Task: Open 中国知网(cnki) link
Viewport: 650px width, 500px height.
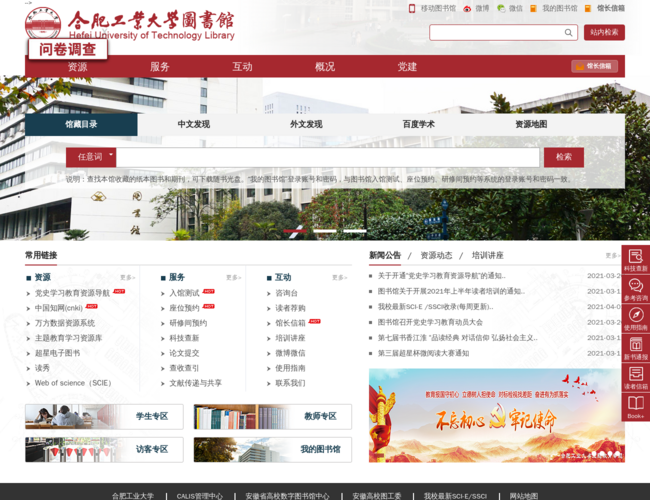Action: [x=59, y=308]
